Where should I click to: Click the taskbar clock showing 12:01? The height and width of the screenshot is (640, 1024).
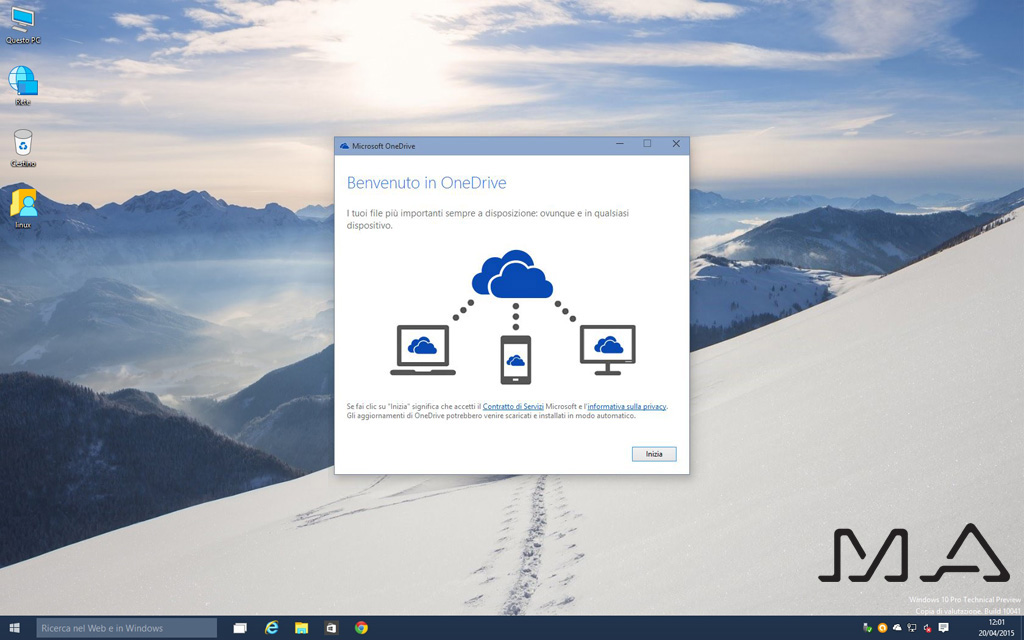click(996, 628)
